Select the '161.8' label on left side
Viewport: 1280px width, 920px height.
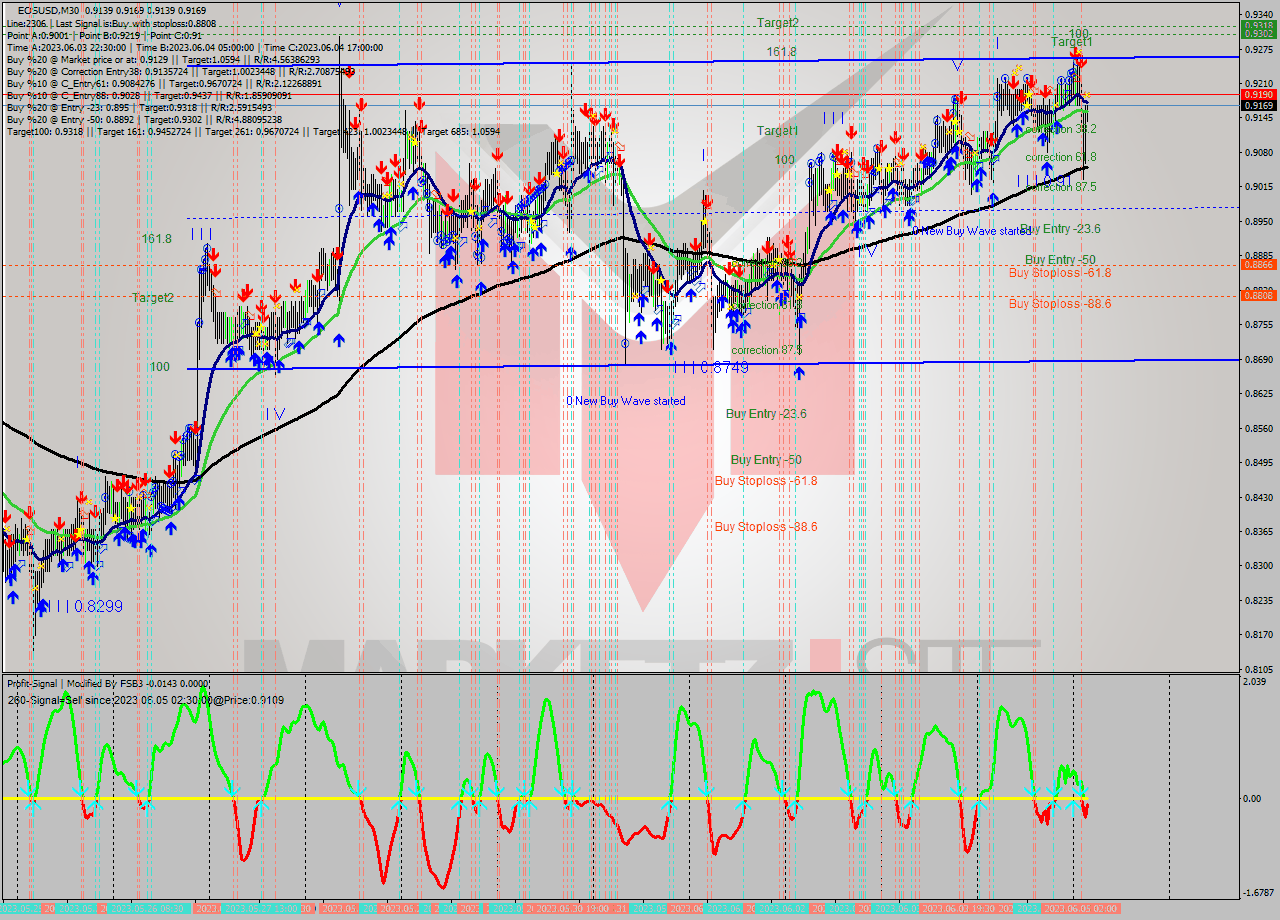tap(157, 239)
